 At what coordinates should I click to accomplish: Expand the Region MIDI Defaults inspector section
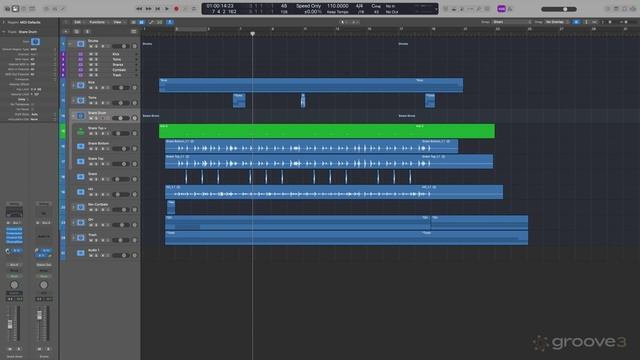pyautogui.click(x=4, y=22)
